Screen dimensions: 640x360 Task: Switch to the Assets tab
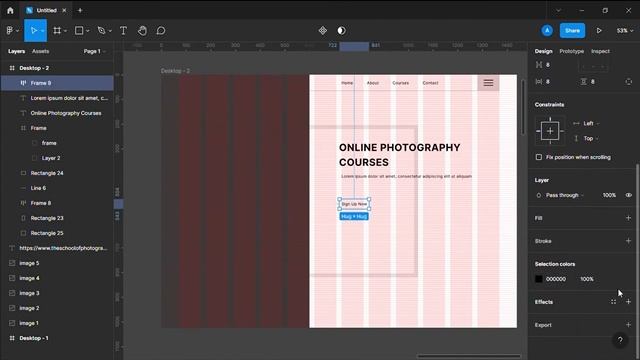pos(40,51)
